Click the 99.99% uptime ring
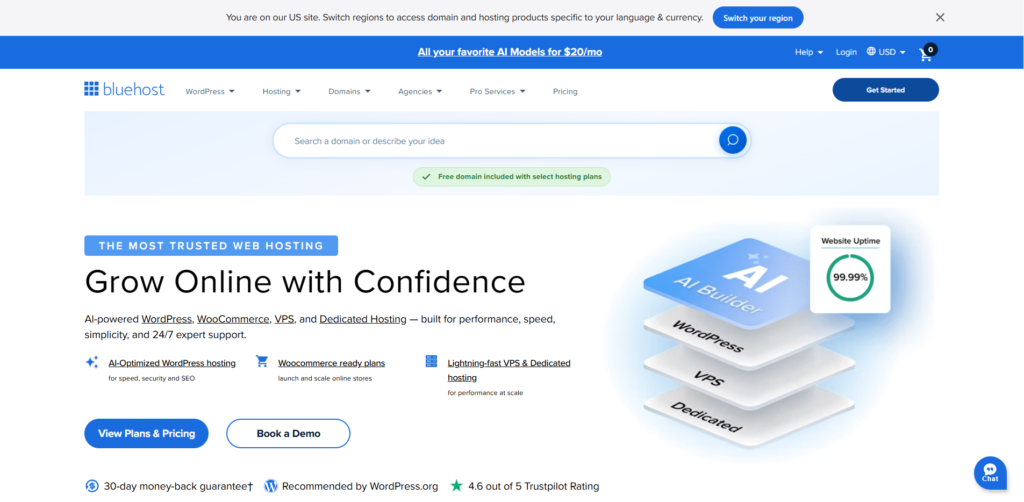 [x=850, y=277]
